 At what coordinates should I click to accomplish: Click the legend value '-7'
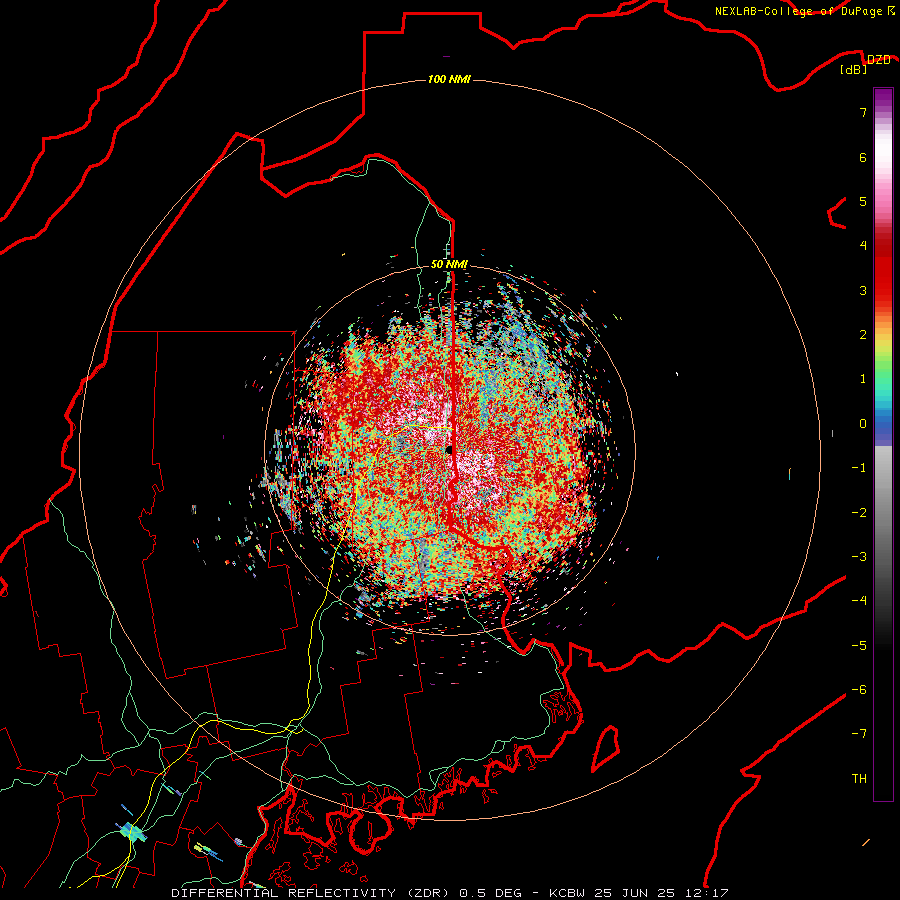[859, 734]
